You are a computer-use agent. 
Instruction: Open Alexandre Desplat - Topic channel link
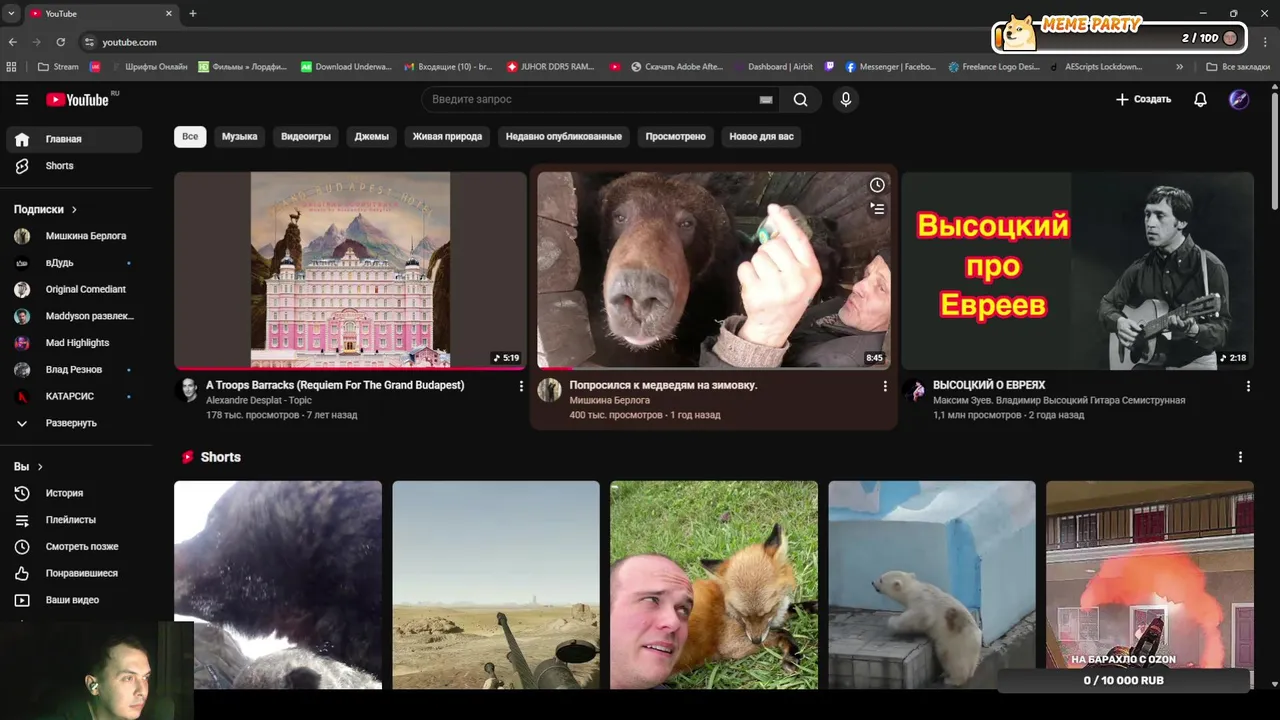[259, 400]
